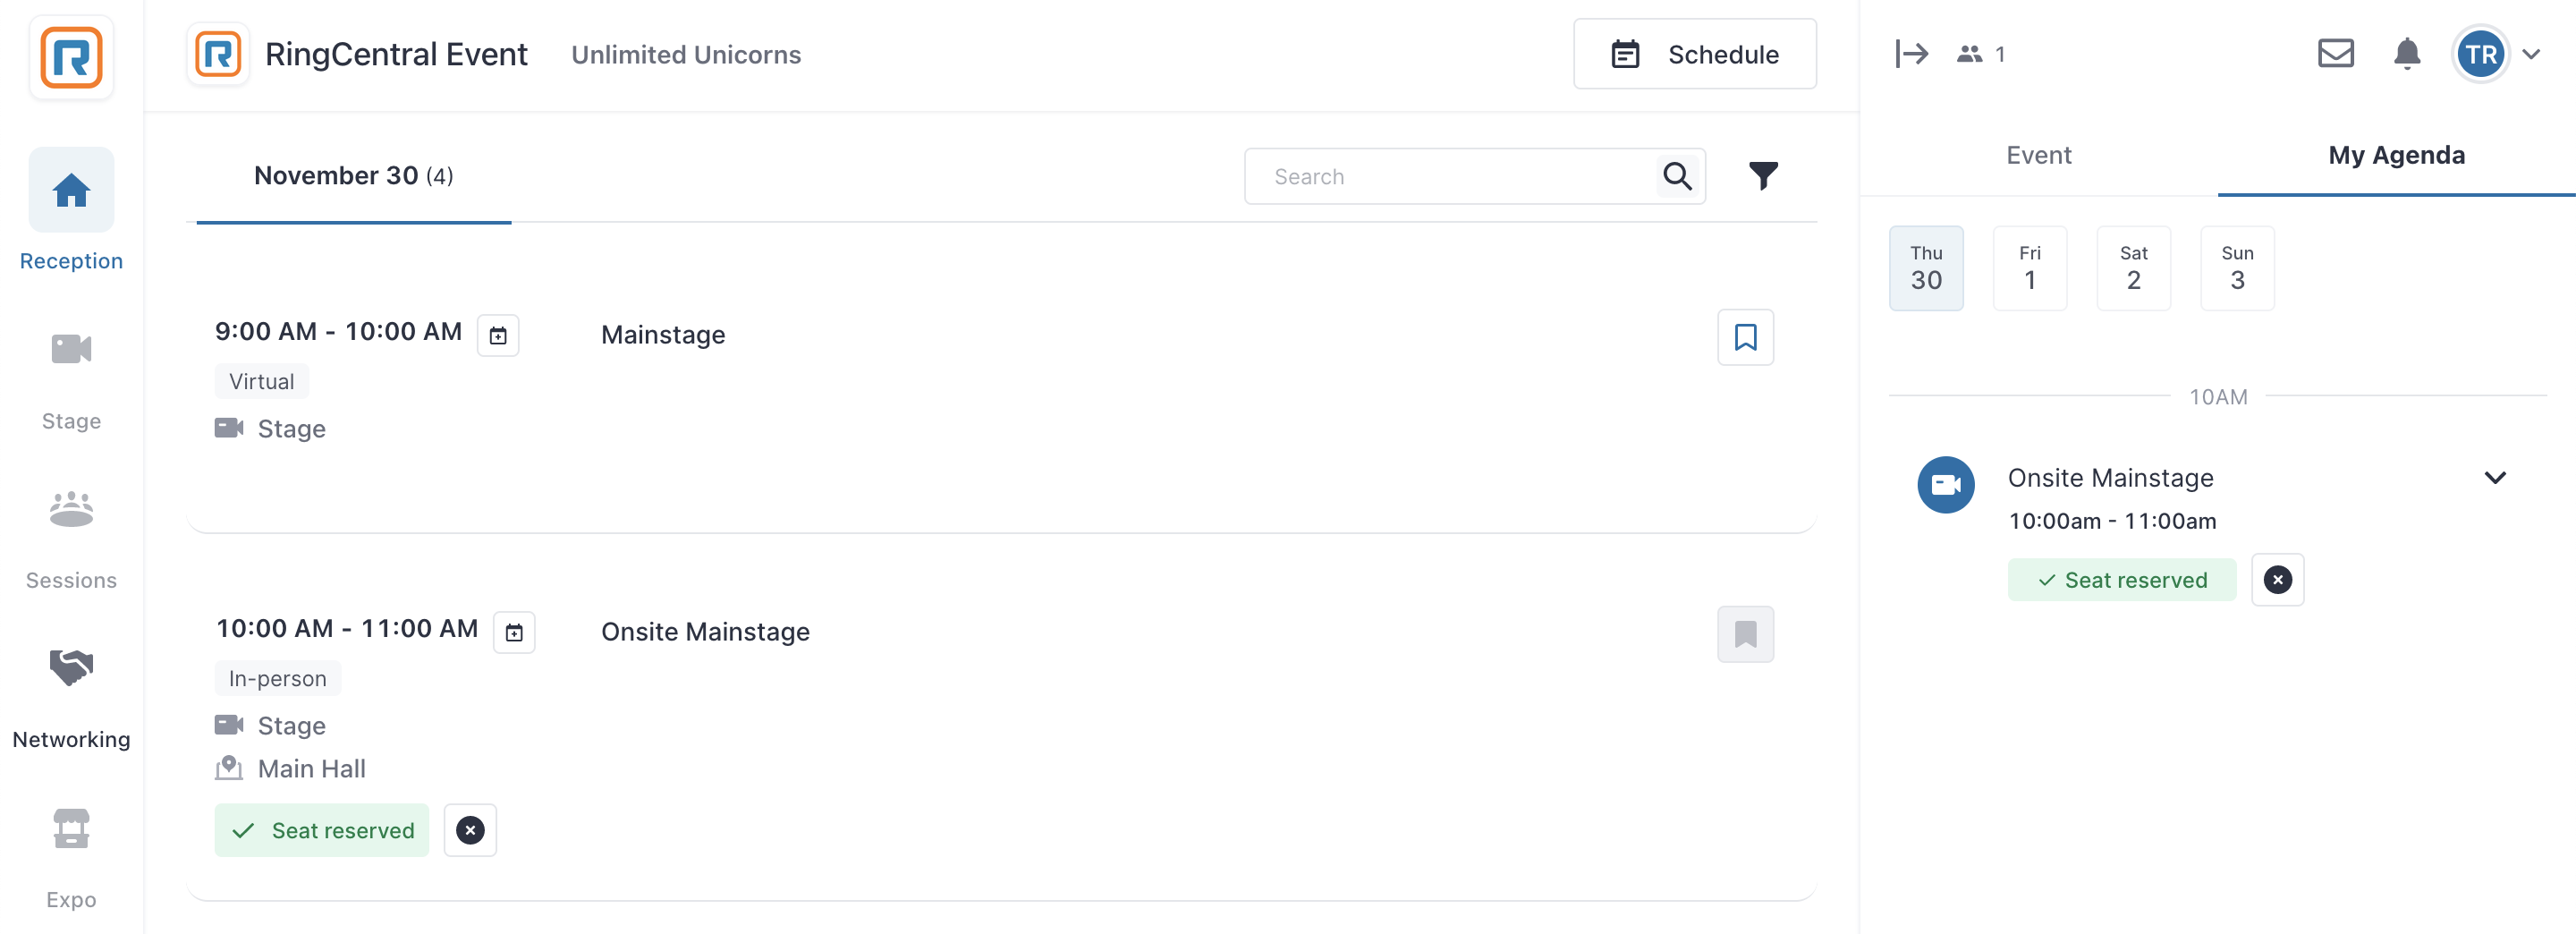Cancel reserved seat in My Agenda
This screenshot has height=934, width=2576.
[x=2277, y=580]
